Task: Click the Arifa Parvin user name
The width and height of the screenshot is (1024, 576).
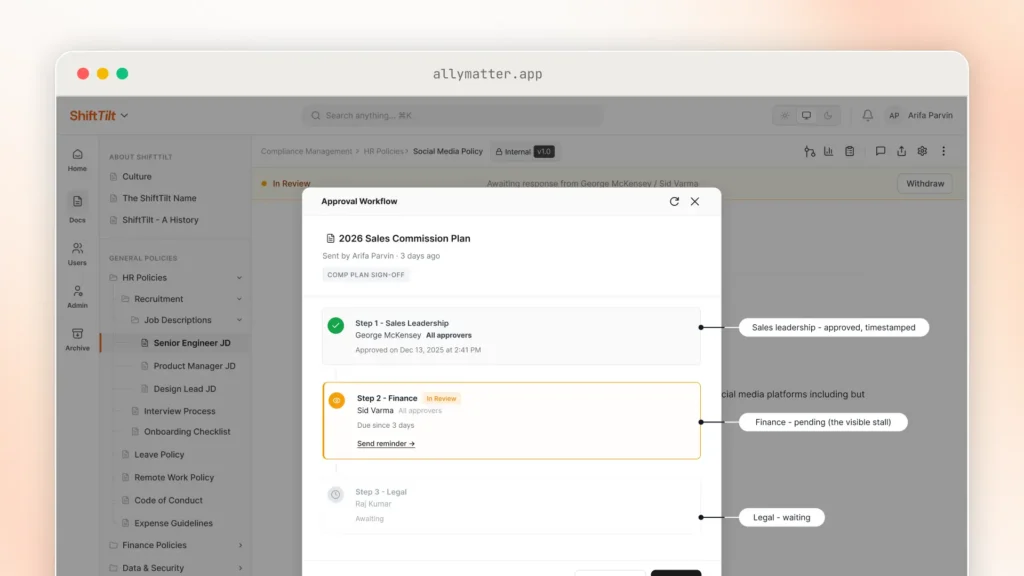Action: point(930,115)
